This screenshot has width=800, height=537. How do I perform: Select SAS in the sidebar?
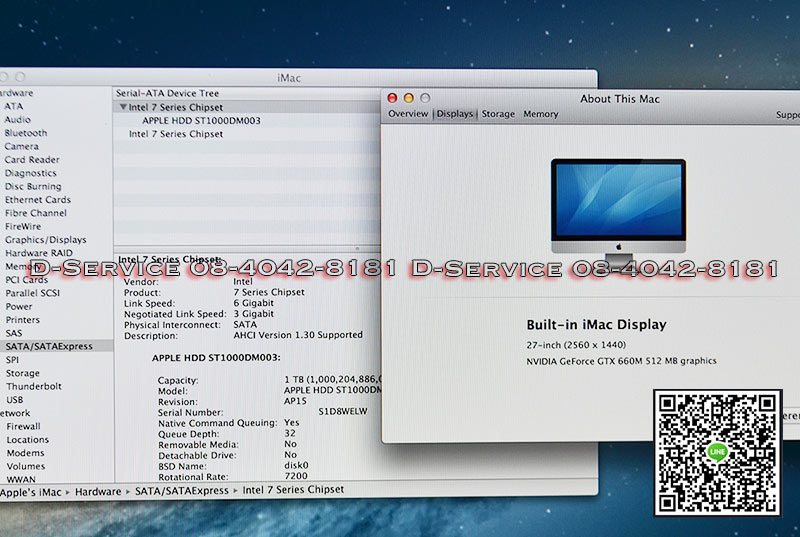[14, 333]
